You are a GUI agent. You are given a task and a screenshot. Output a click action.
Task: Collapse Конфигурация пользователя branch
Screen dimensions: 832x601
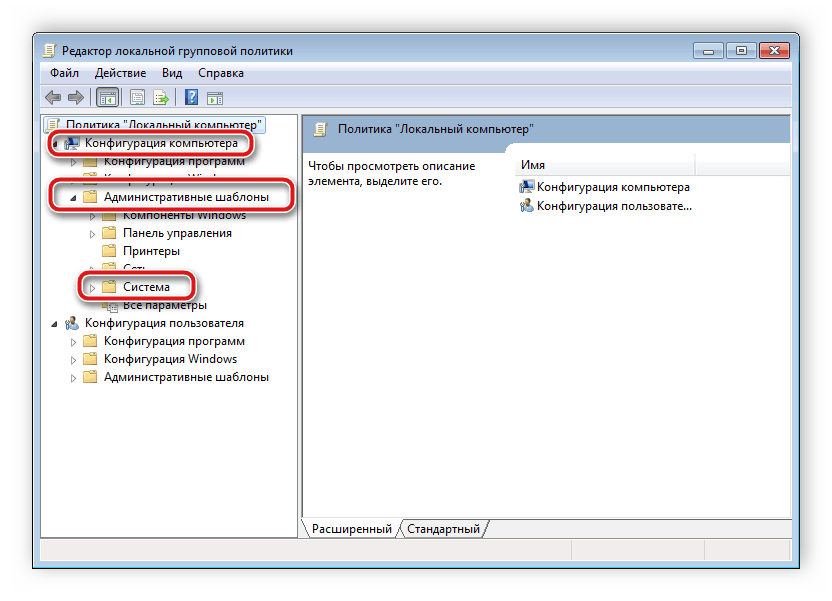pos(56,323)
